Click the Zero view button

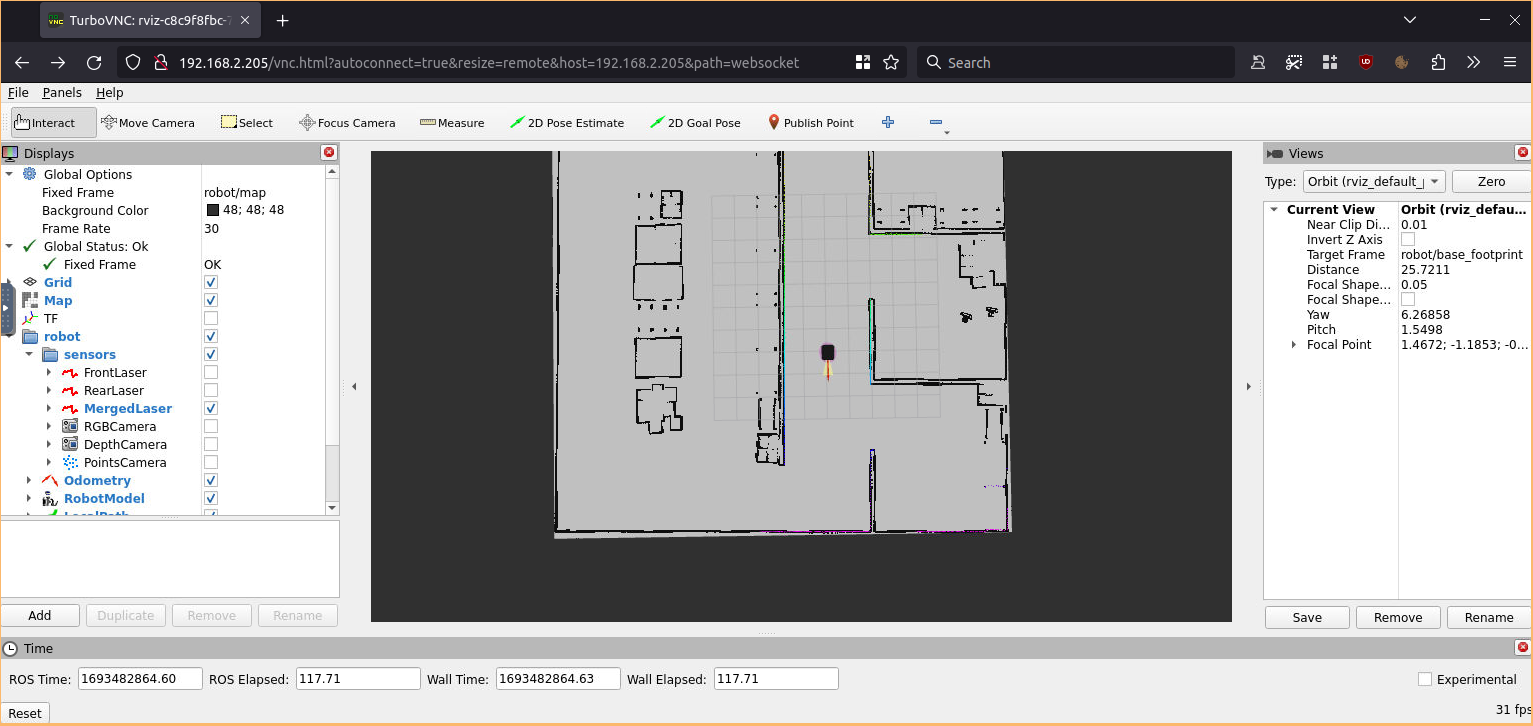(1492, 181)
